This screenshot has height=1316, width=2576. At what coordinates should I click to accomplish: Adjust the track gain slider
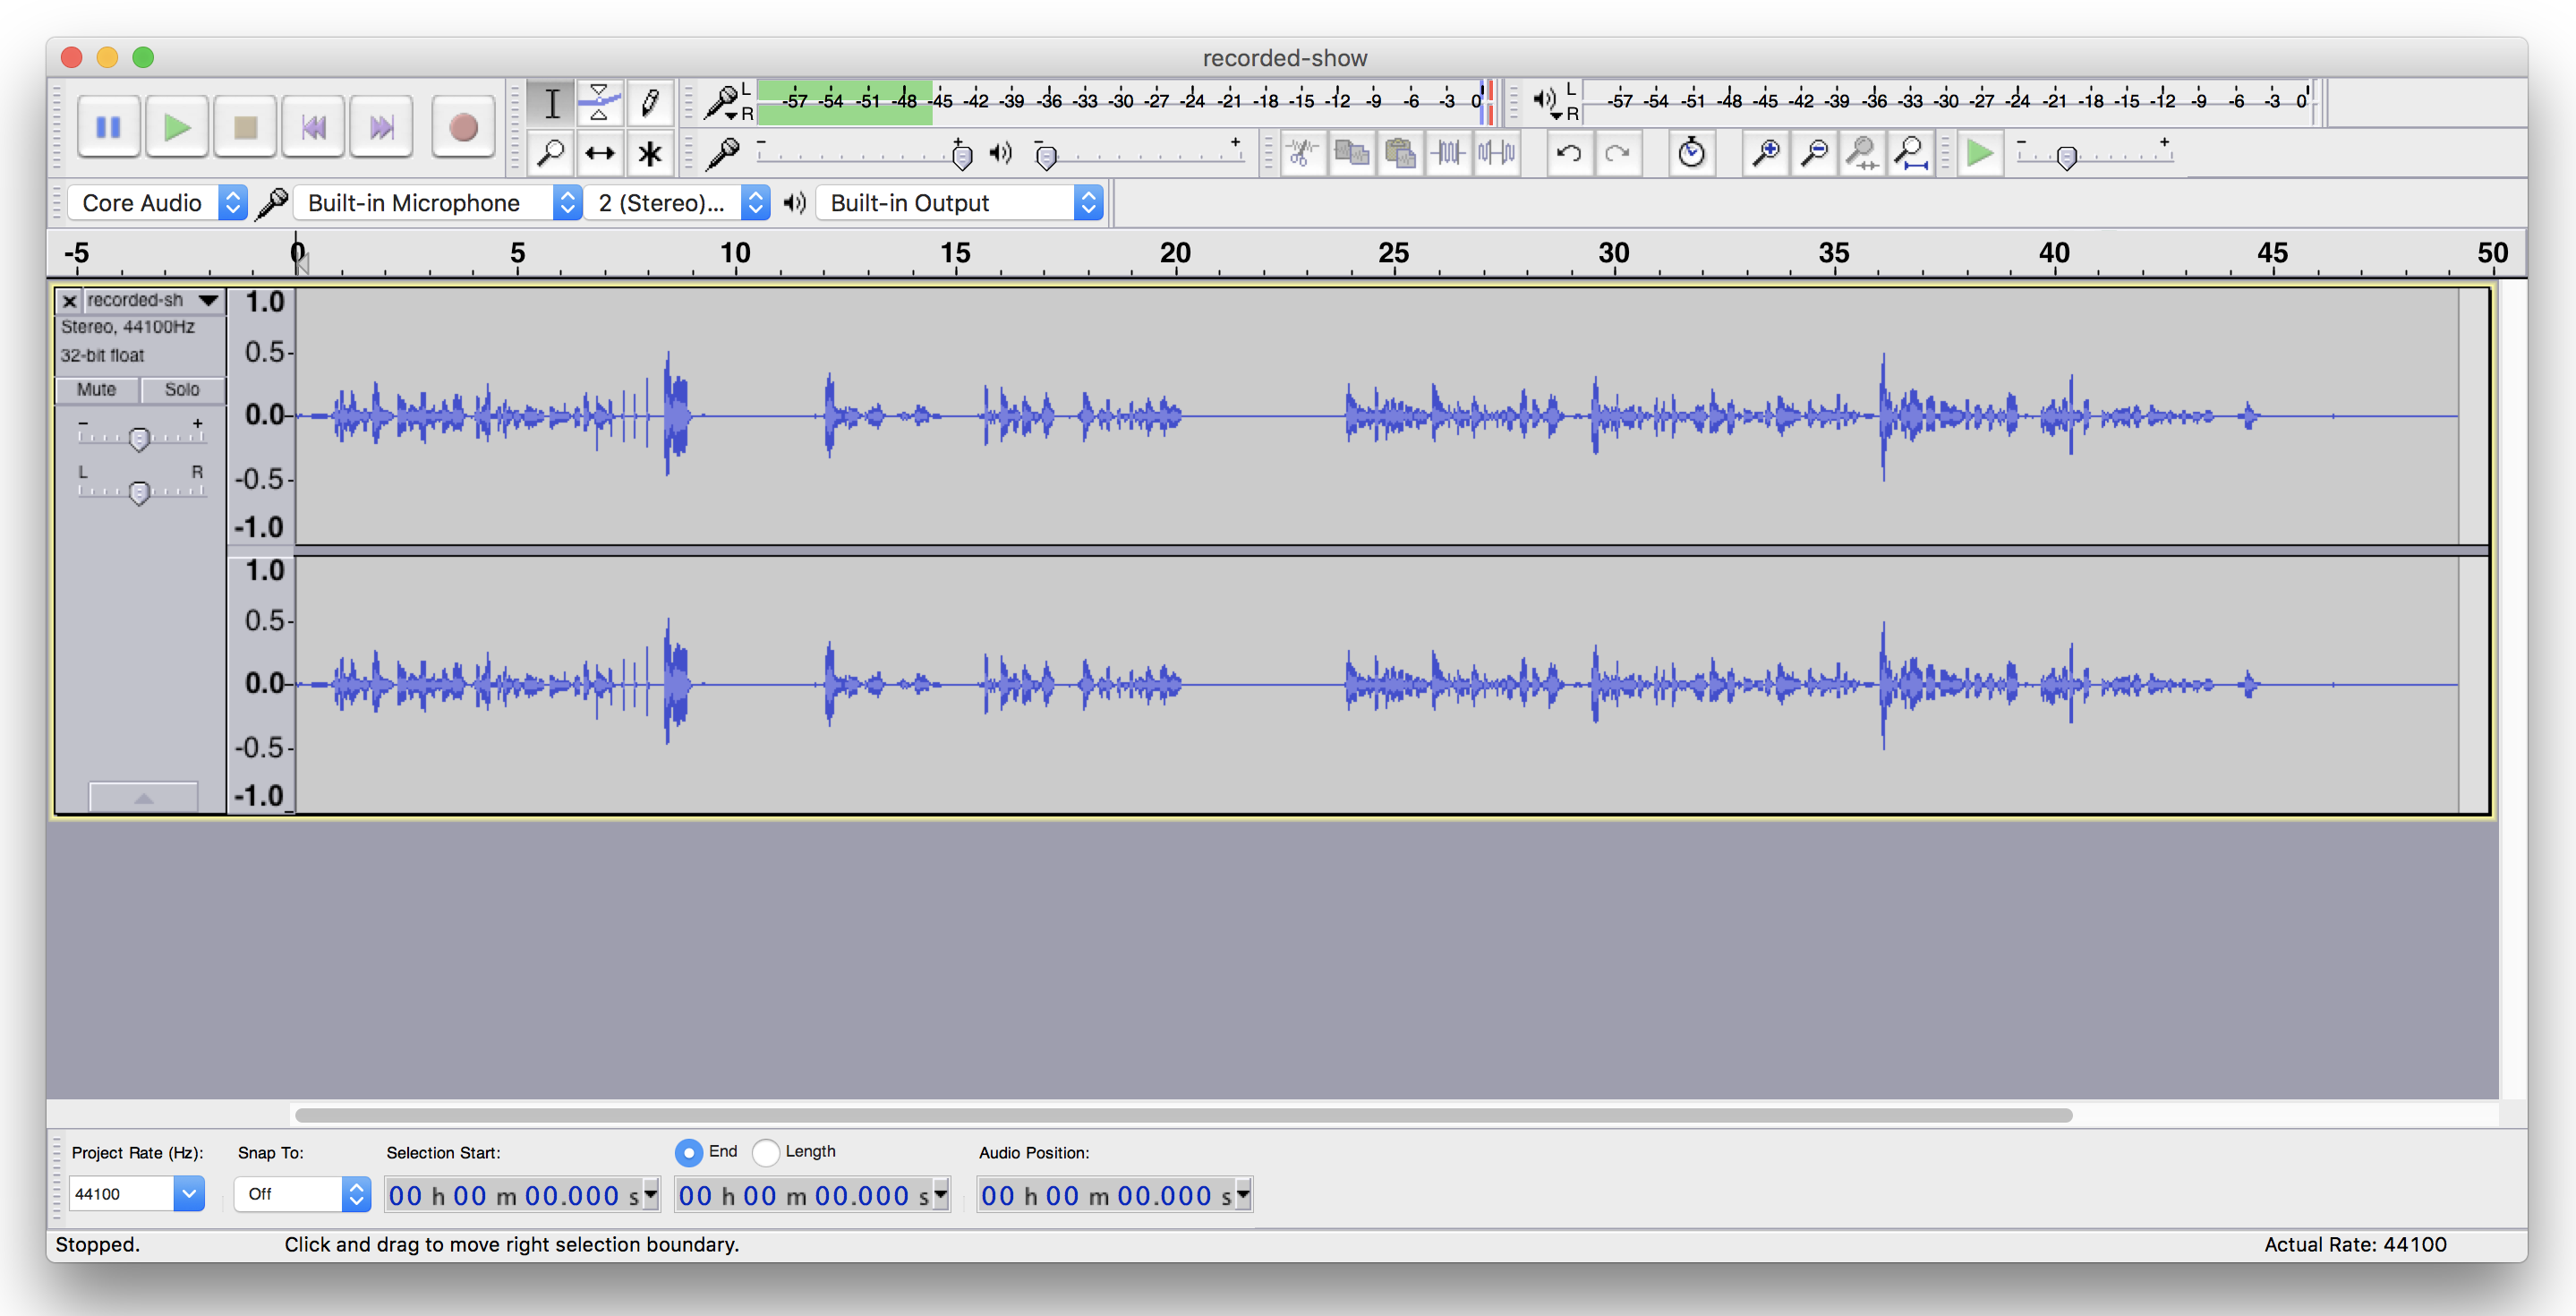(139, 439)
